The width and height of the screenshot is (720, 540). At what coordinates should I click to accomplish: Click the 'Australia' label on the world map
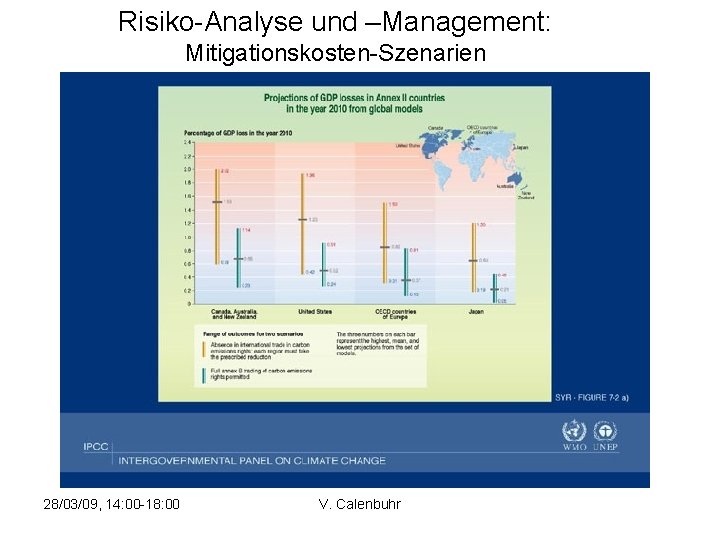[505, 186]
